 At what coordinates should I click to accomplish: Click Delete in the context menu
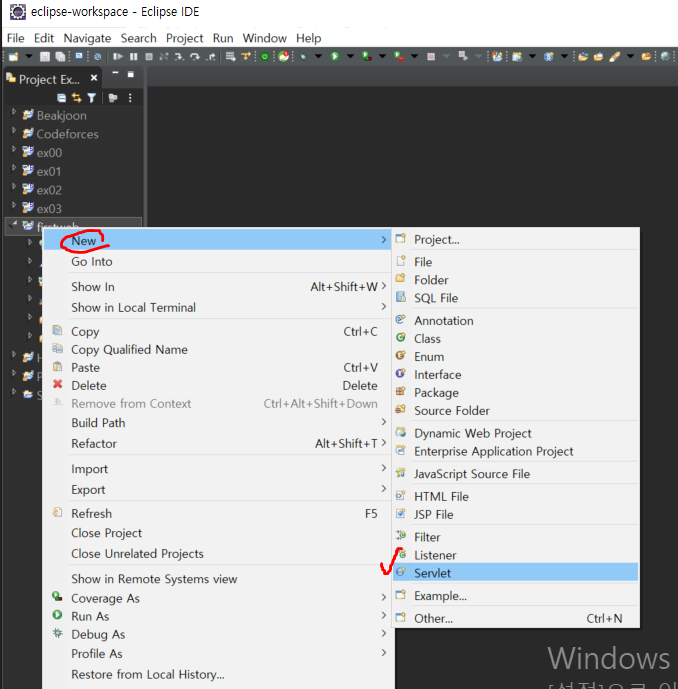(x=217, y=385)
